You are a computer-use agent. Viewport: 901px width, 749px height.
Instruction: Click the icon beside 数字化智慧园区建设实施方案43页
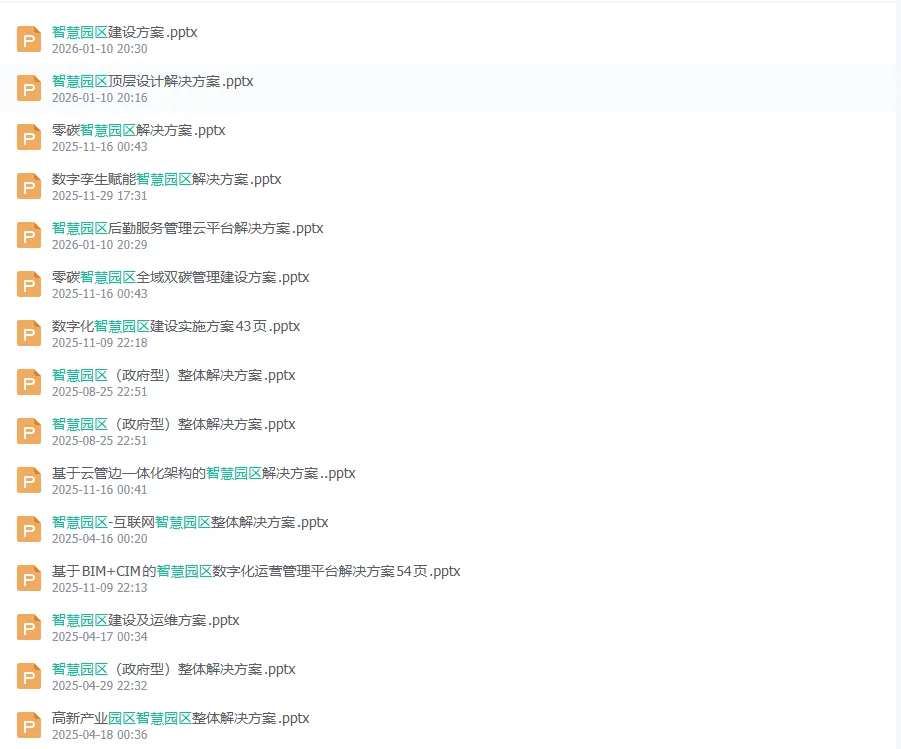[x=28, y=333]
